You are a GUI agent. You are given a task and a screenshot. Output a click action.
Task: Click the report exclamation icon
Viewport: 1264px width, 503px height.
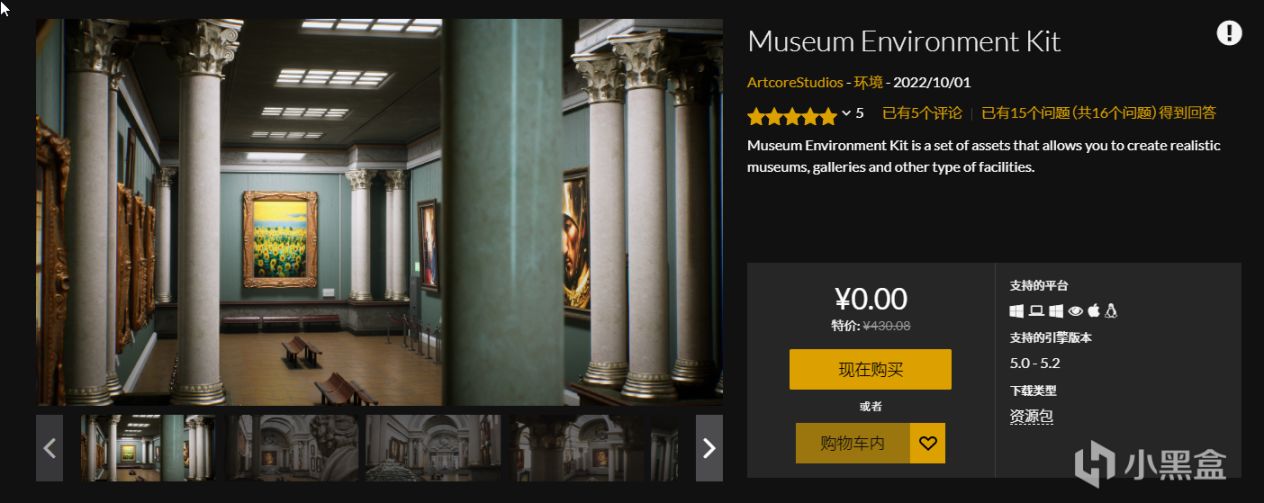pos(1229,34)
